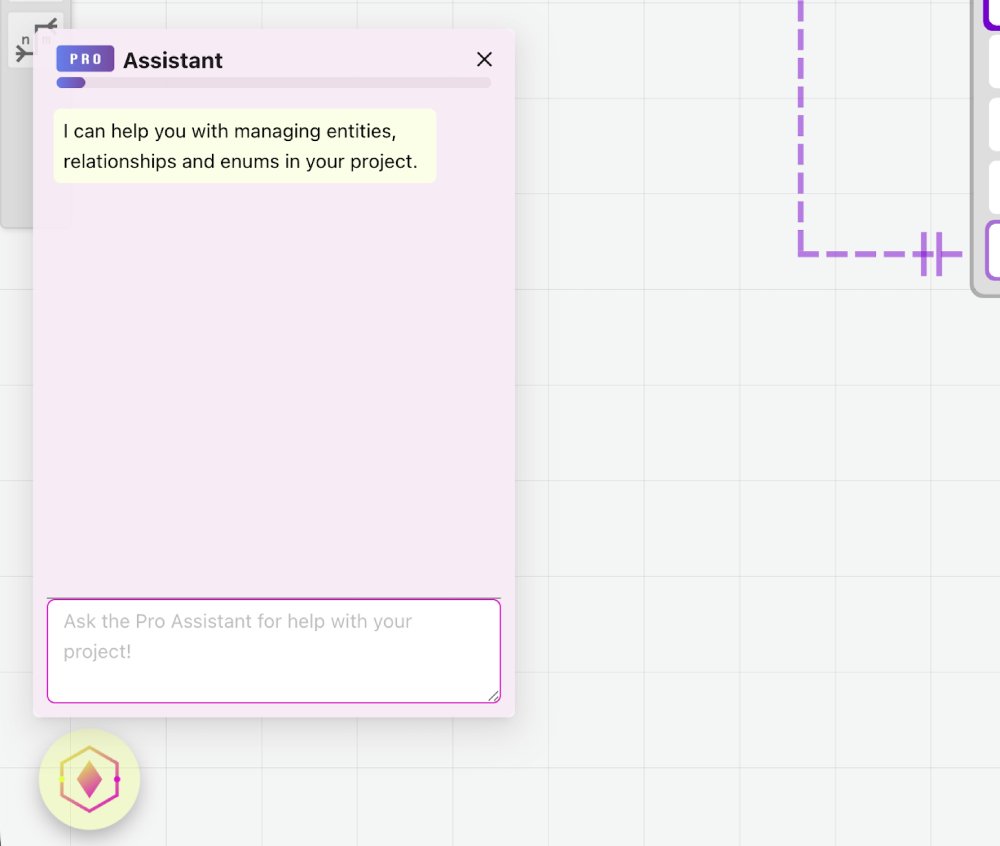Click the purple-highlighted top row of the entity table
The width and height of the screenshot is (1000, 846).
[x=993, y=15]
